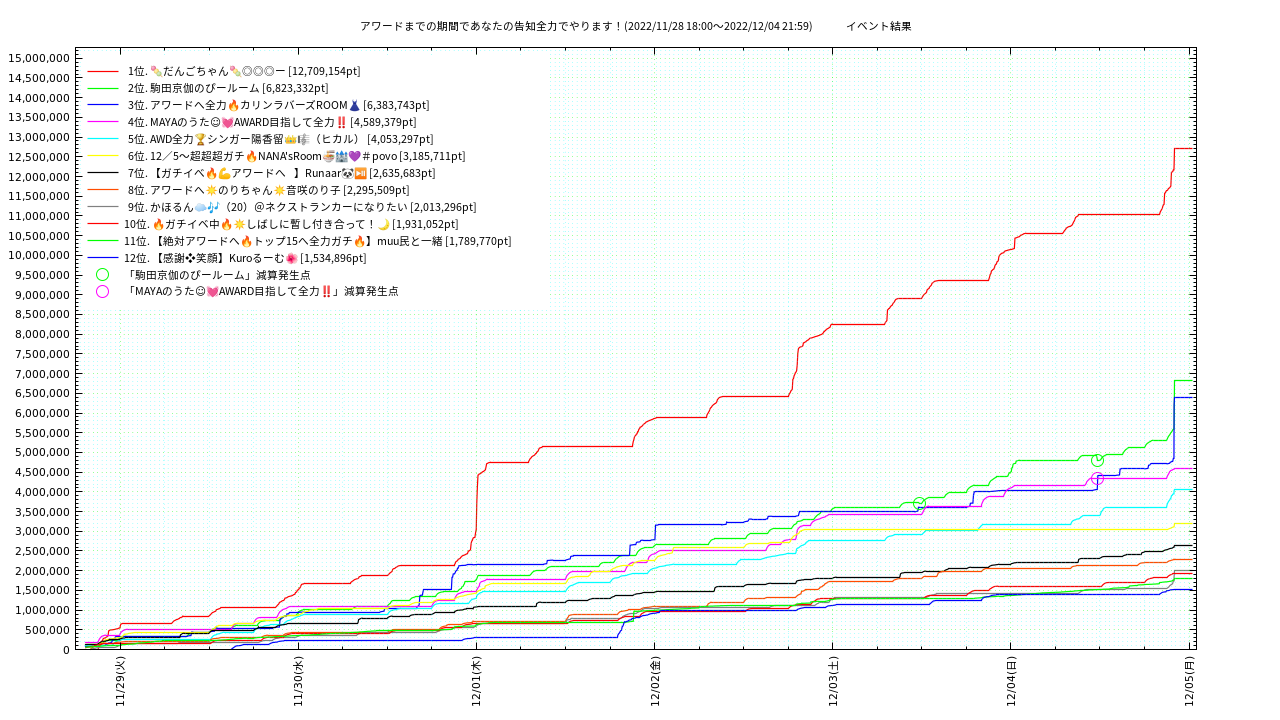
Task: Click the 11/29(火) date label on the x-axis
Action: click(120, 682)
